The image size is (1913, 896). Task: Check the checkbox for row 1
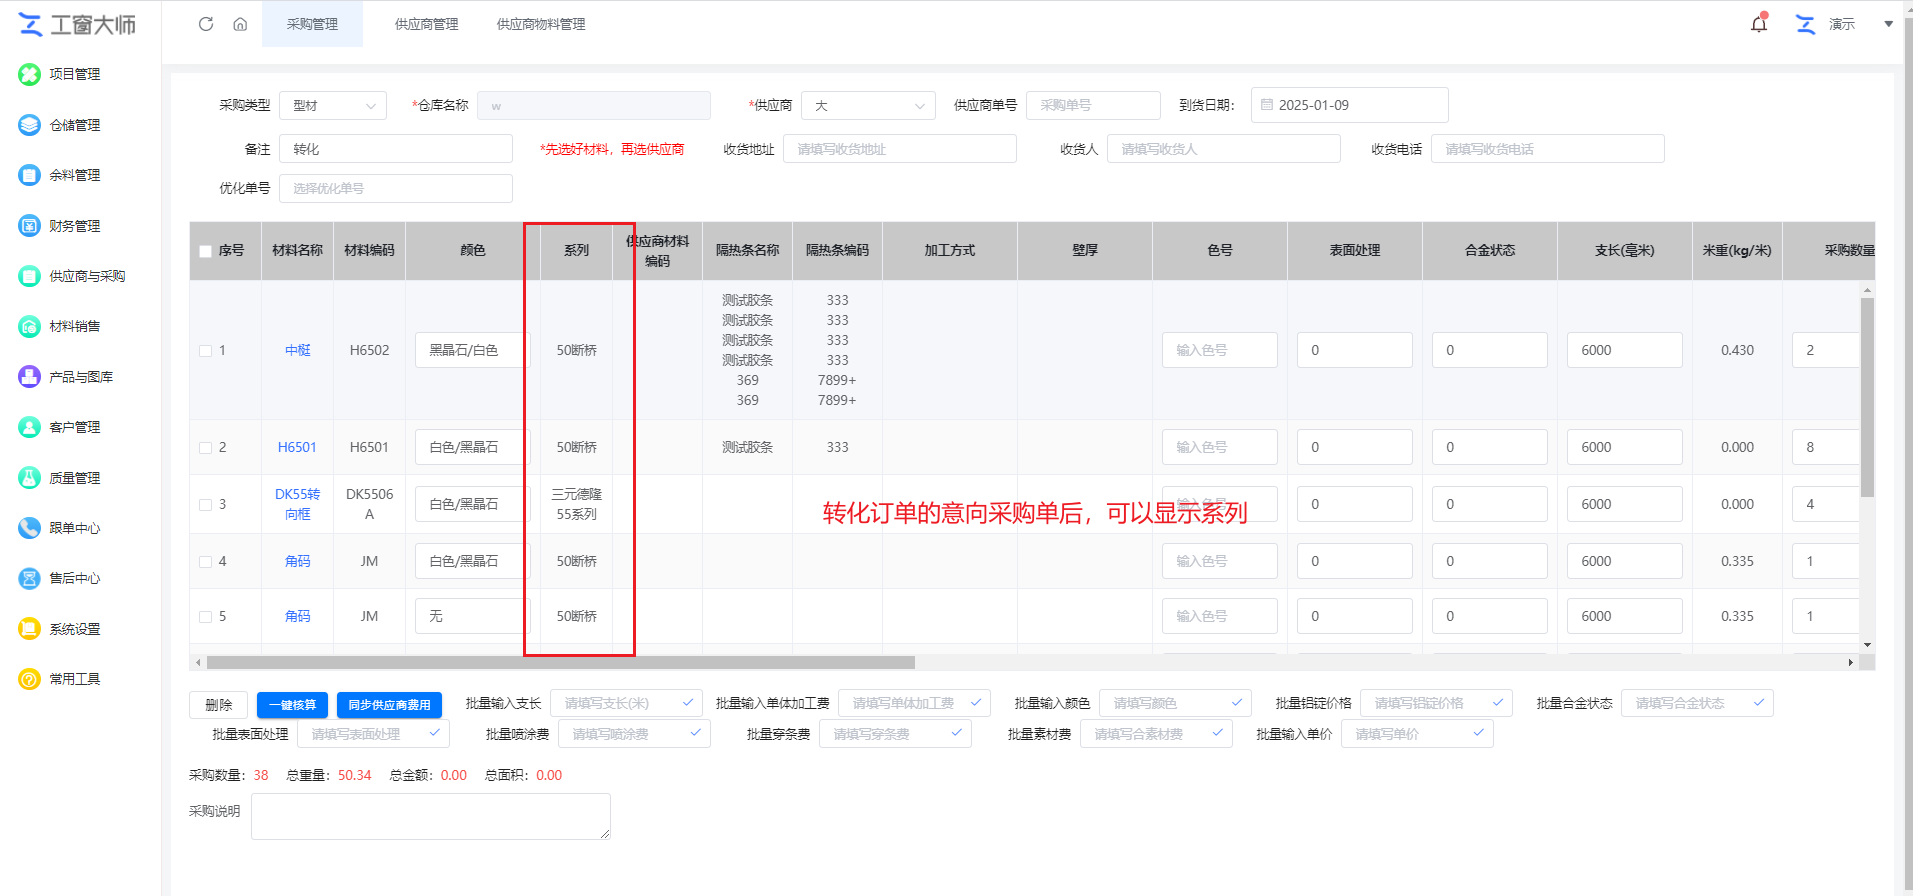click(206, 351)
